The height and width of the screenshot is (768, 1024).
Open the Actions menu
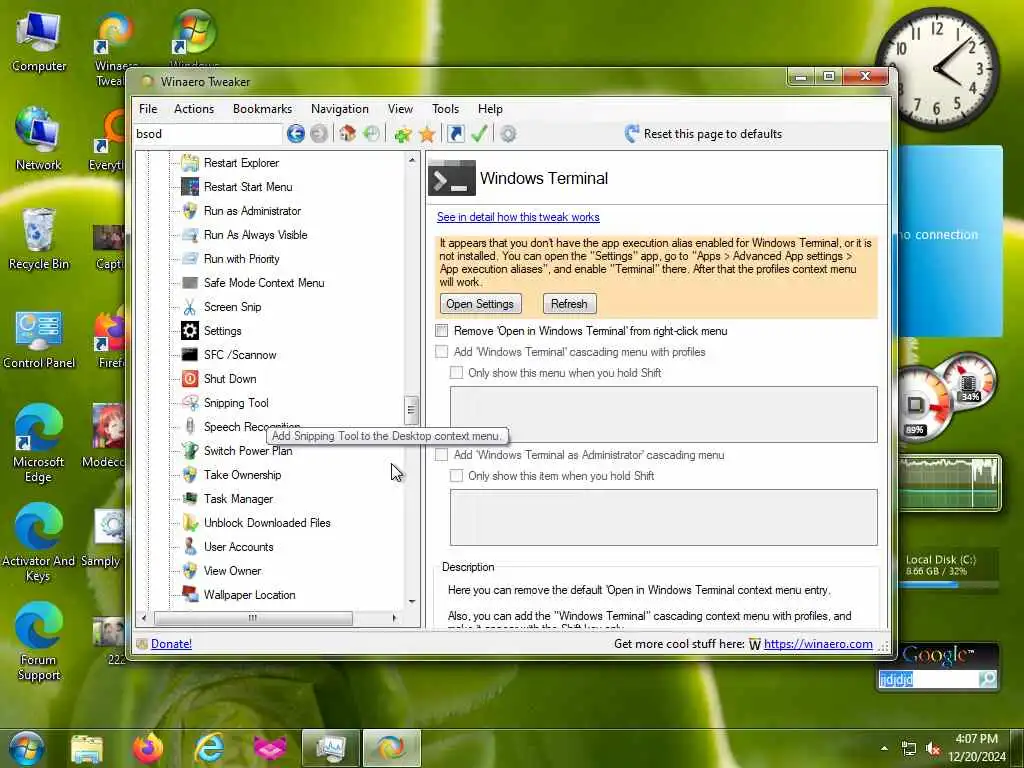pyautogui.click(x=194, y=109)
